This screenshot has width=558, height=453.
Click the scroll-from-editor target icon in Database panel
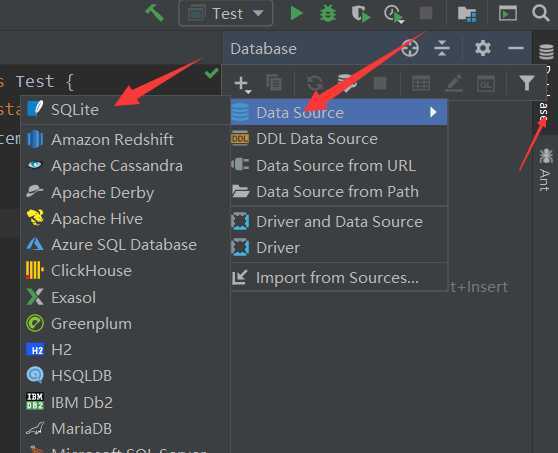[410, 48]
